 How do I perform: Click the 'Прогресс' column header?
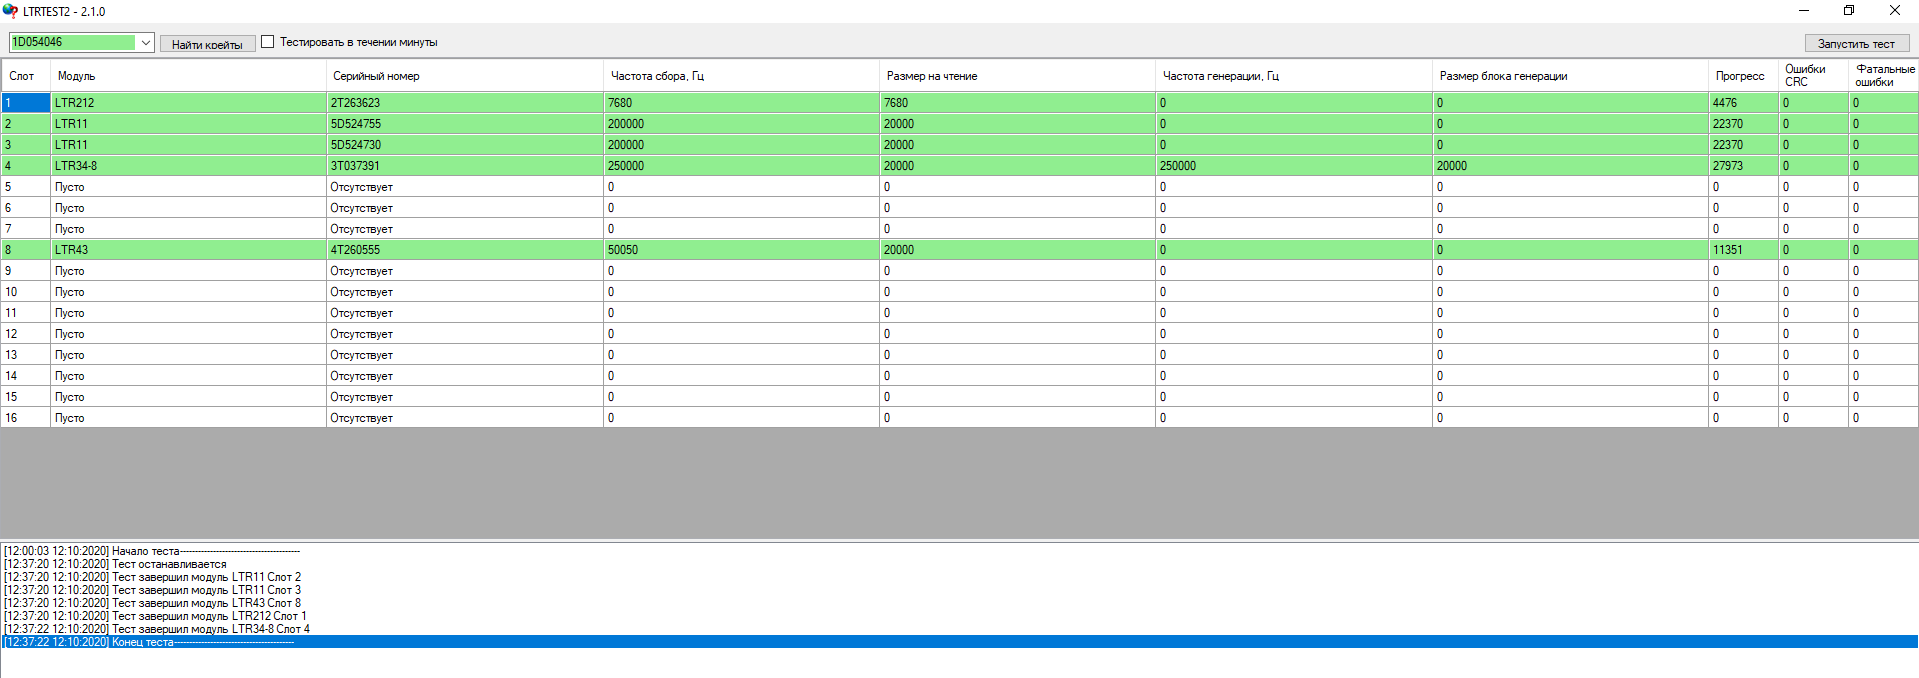(x=1743, y=76)
